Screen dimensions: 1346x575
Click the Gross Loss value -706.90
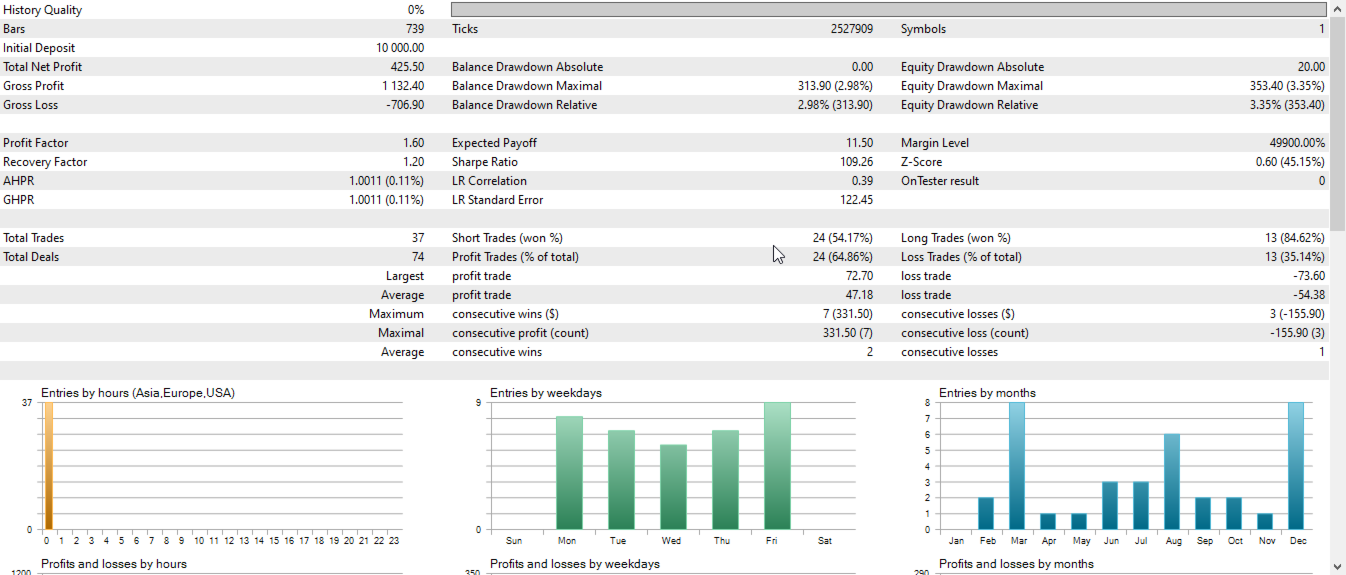pos(405,105)
